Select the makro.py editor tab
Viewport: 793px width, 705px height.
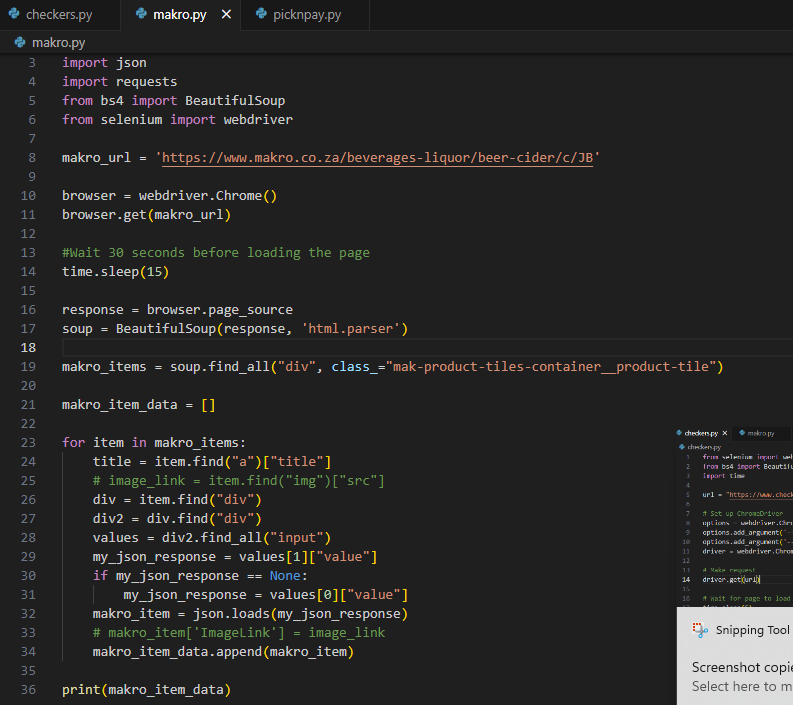180,15
